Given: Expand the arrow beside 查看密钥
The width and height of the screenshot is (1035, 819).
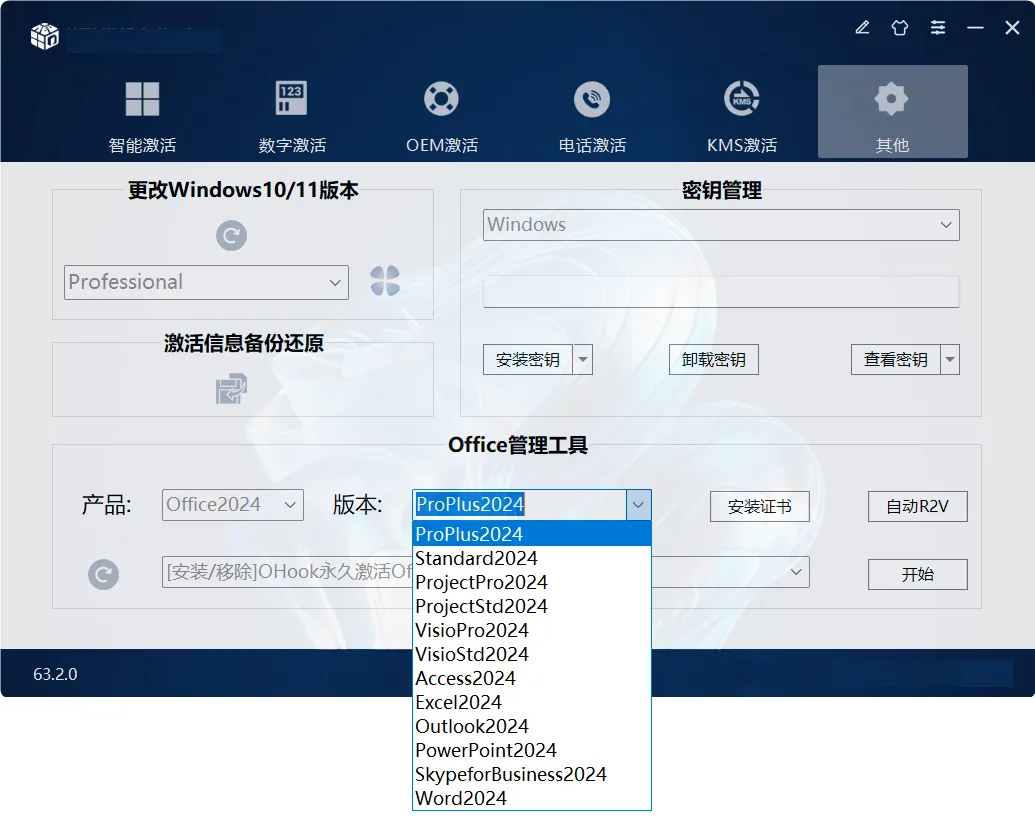Looking at the screenshot, I should point(950,360).
